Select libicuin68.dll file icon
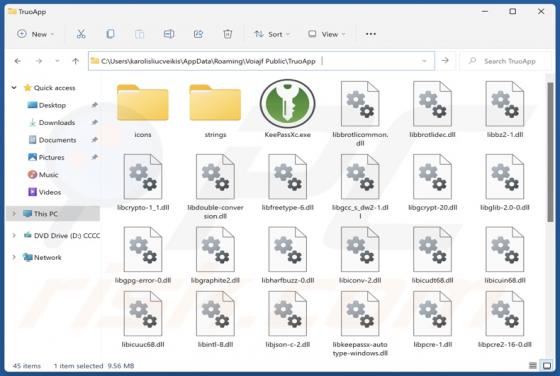Screen dimensions: 560x376 tap(505, 249)
